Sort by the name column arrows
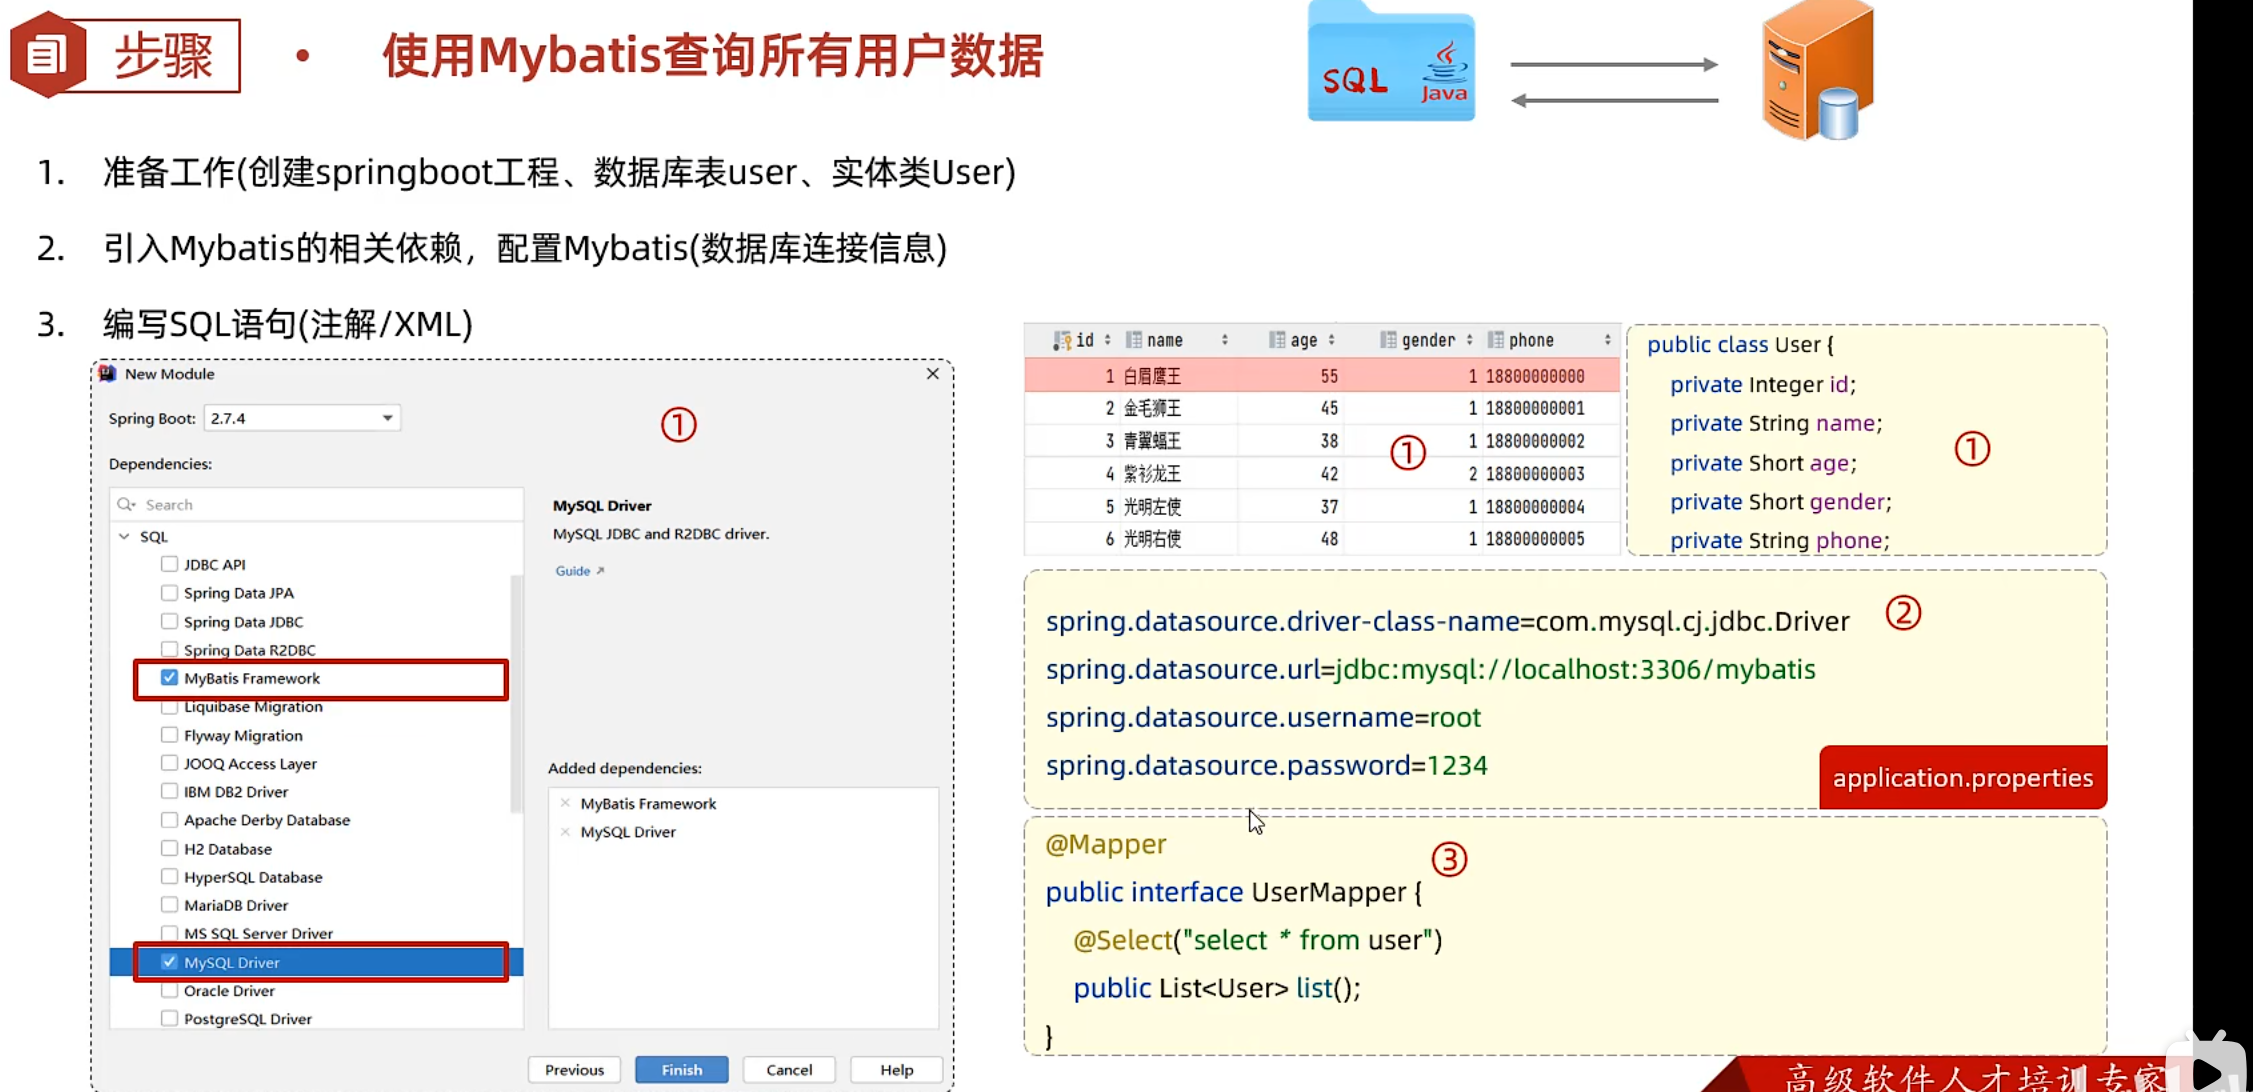Image resolution: width=2253 pixels, height=1092 pixels. 1225,340
